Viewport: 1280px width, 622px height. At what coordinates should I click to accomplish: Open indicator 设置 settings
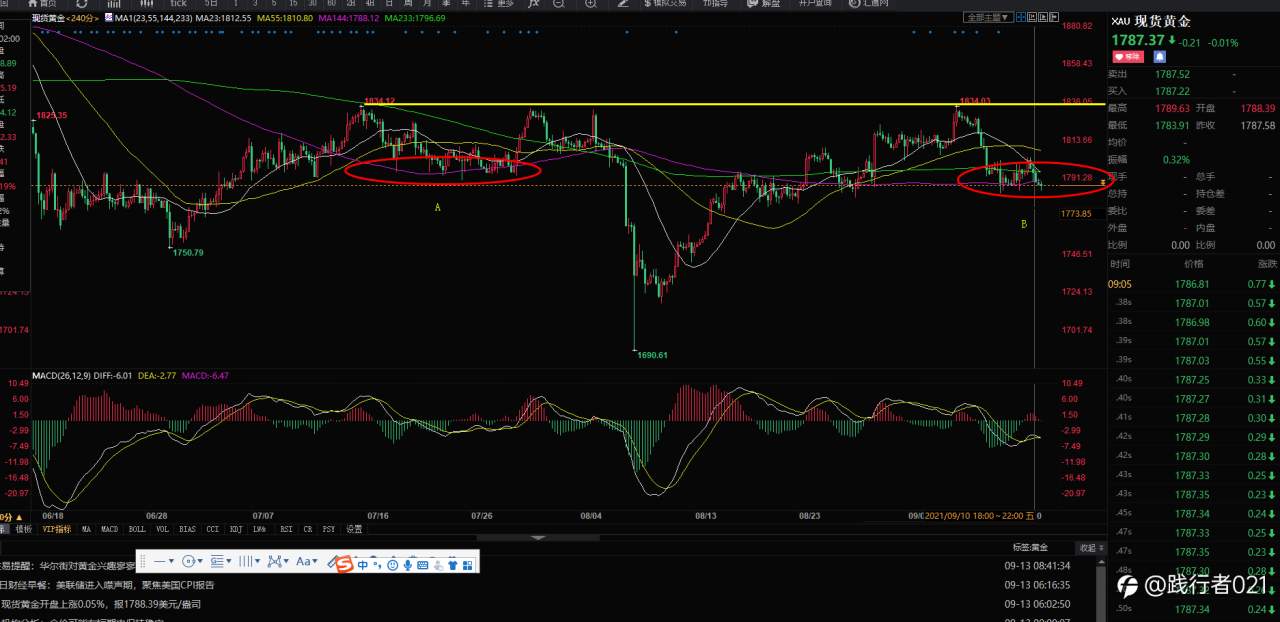point(354,529)
